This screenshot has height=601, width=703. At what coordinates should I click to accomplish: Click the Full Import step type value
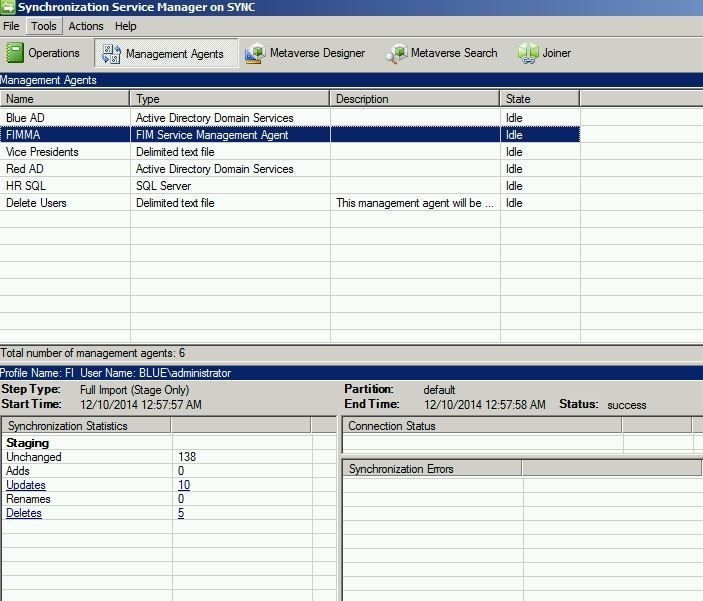coord(135,389)
